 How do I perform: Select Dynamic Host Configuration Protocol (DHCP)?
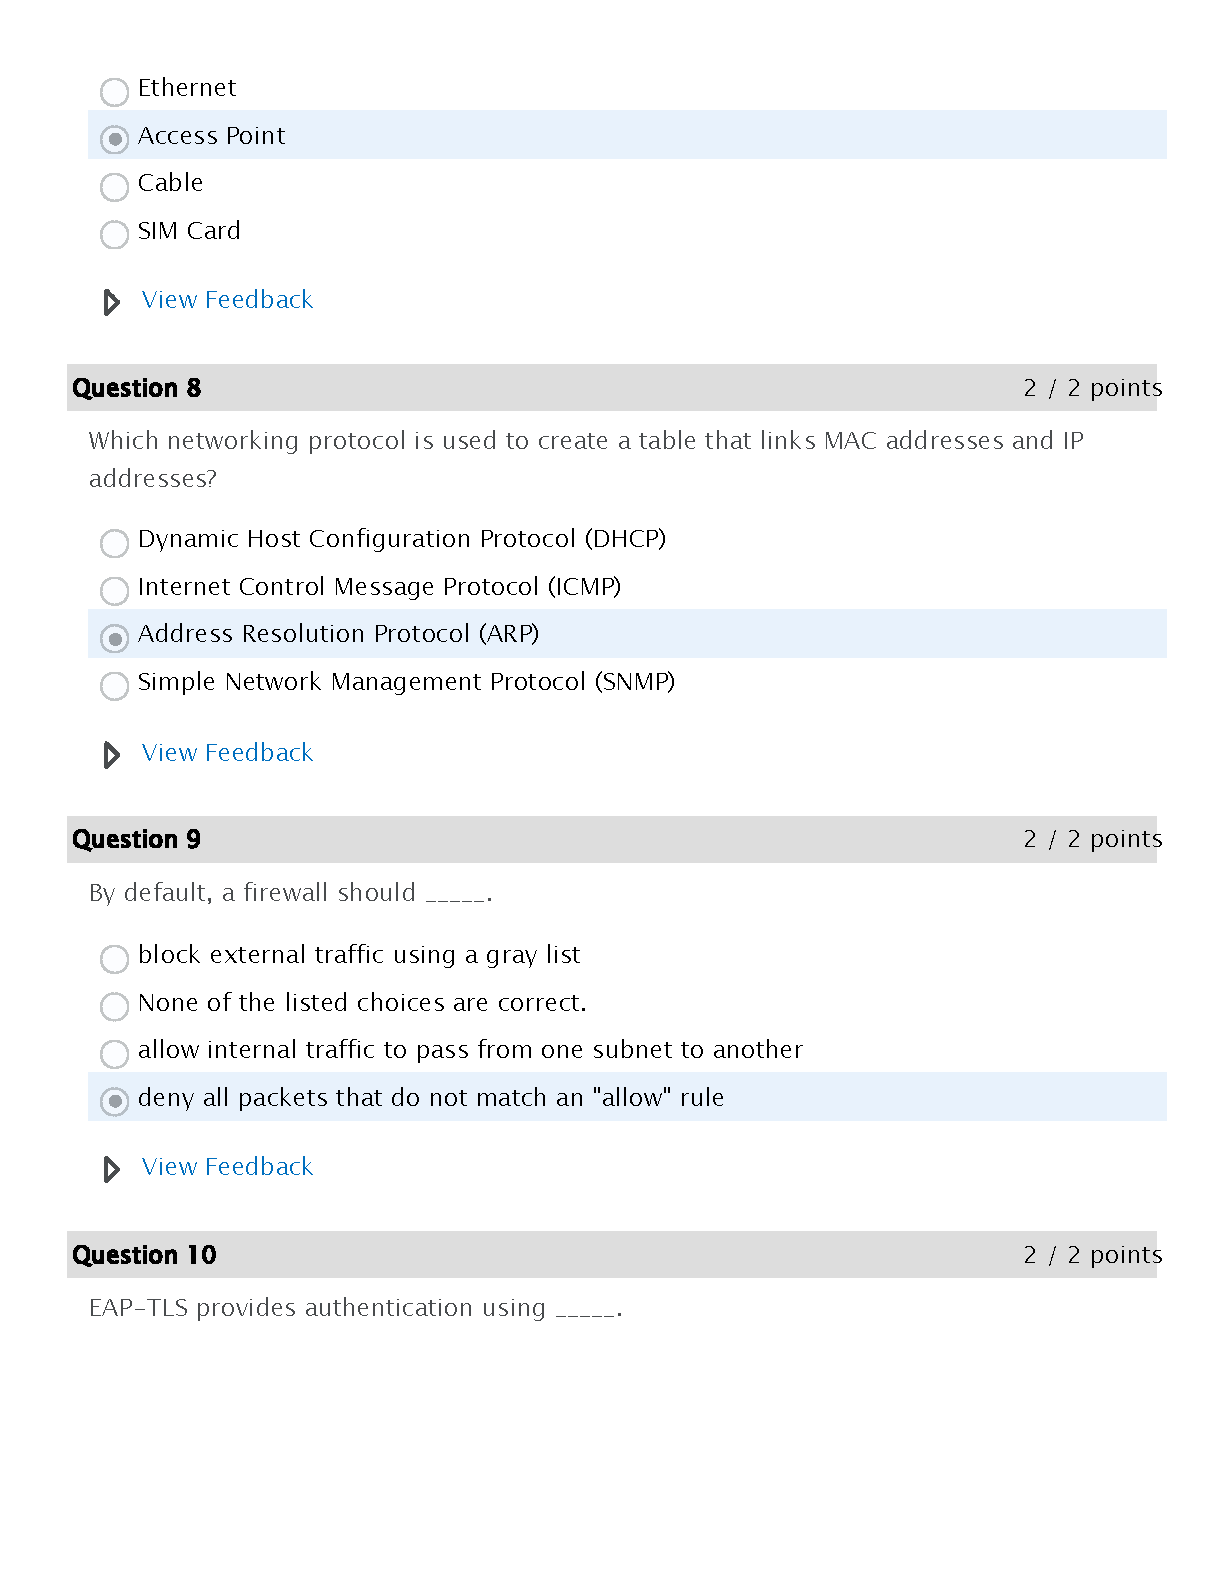point(115,543)
